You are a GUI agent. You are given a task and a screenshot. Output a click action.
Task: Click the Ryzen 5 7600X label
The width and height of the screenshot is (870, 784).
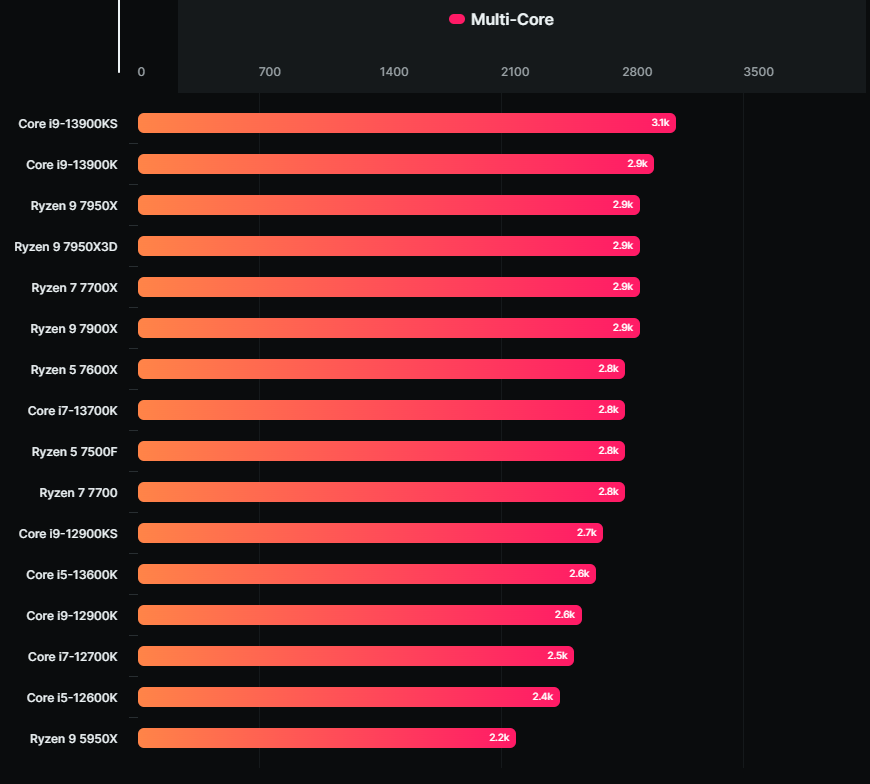click(x=74, y=370)
